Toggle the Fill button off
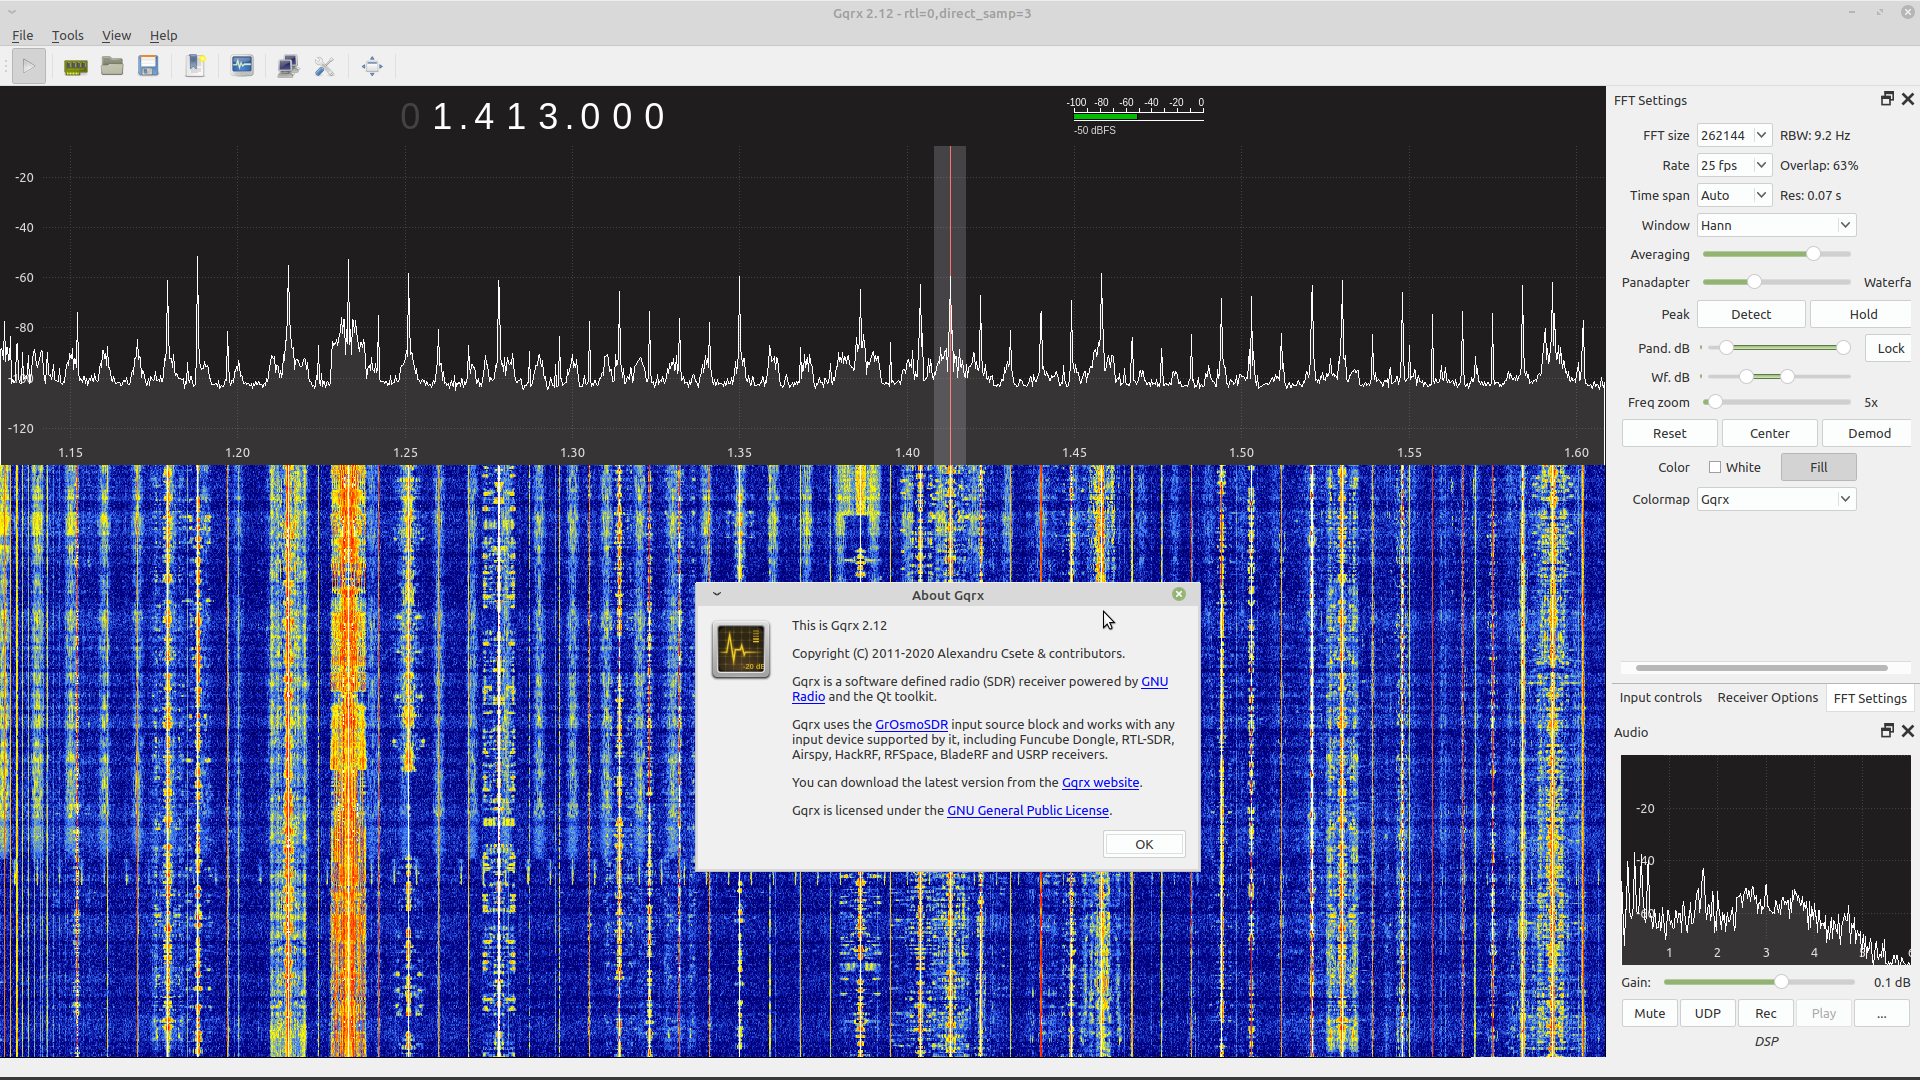The height and width of the screenshot is (1080, 1920). tap(1818, 467)
